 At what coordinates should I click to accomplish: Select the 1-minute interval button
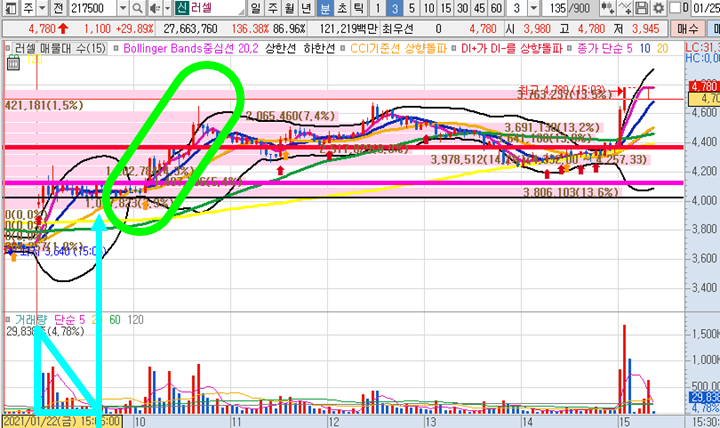pos(377,8)
